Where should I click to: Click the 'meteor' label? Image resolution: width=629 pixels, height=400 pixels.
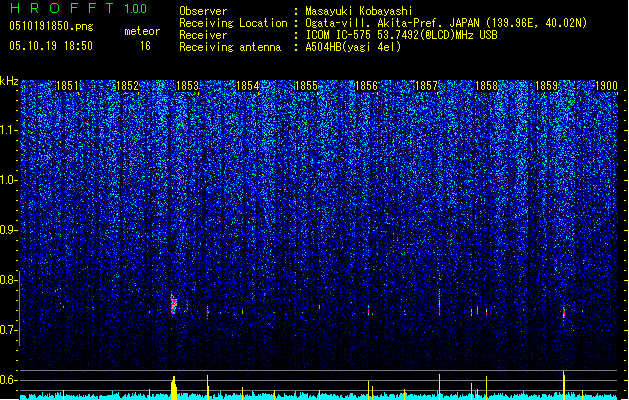point(142,31)
